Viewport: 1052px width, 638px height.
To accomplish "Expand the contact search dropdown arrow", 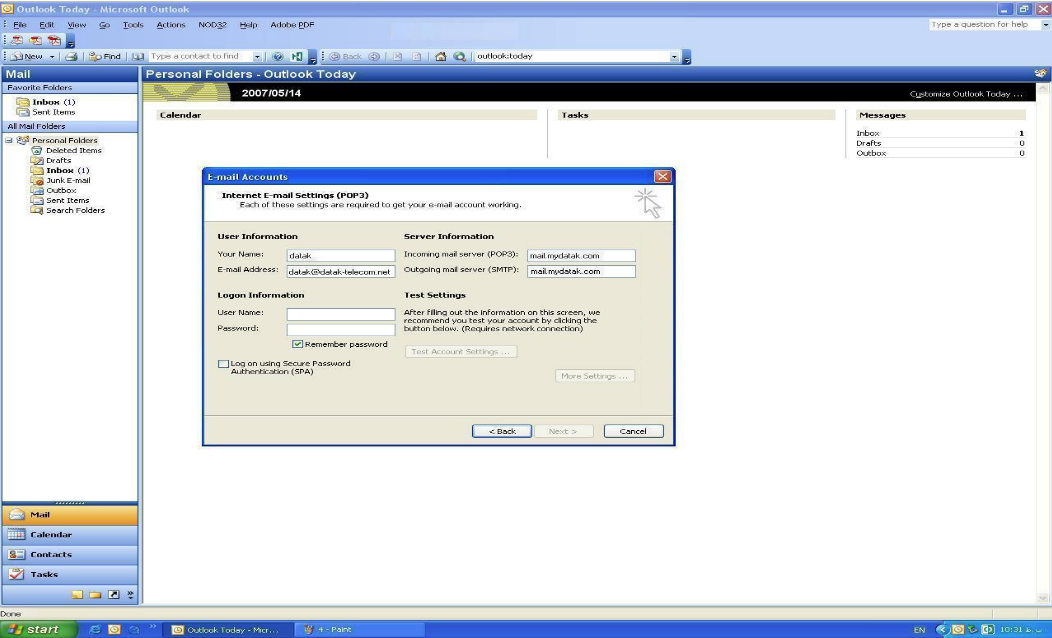I will tap(257, 56).
